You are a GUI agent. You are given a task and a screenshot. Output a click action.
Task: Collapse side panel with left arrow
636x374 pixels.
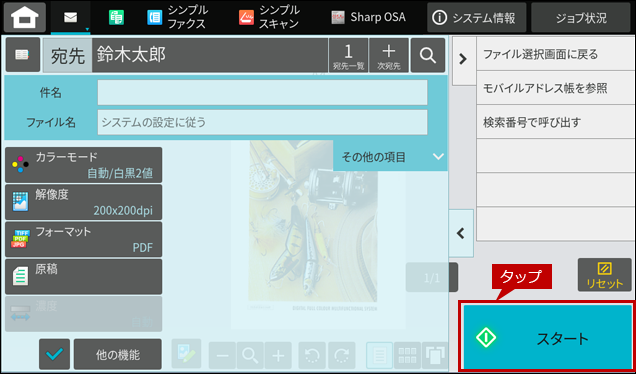pos(461,233)
